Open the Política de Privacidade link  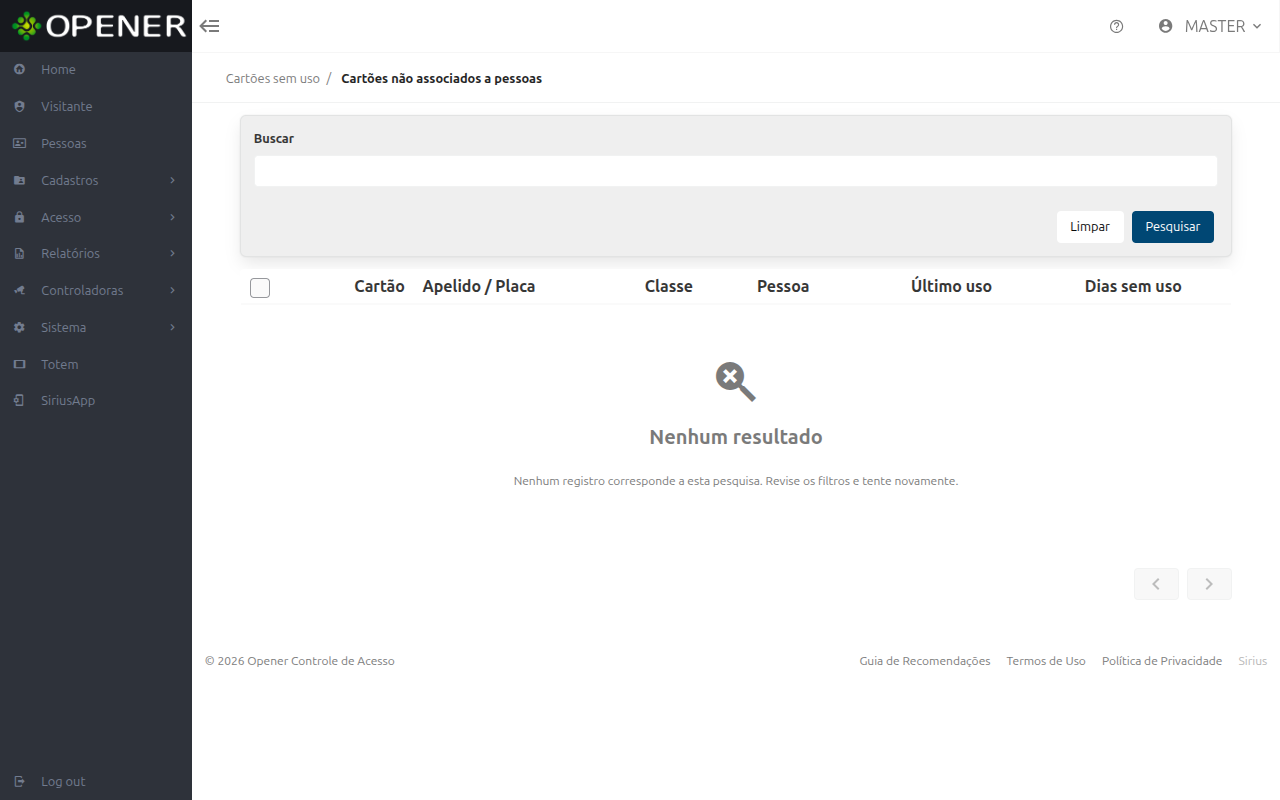(1162, 661)
